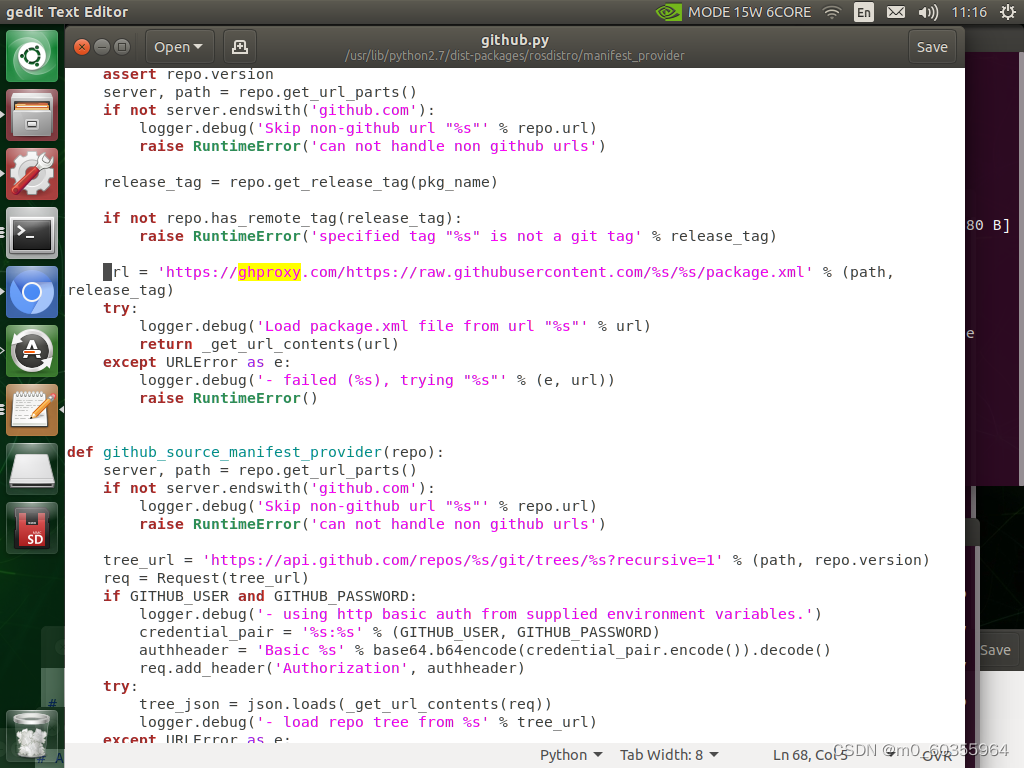The image size is (1024, 768).
Task: Open the Trash in the launcher
Action: tap(32, 735)
